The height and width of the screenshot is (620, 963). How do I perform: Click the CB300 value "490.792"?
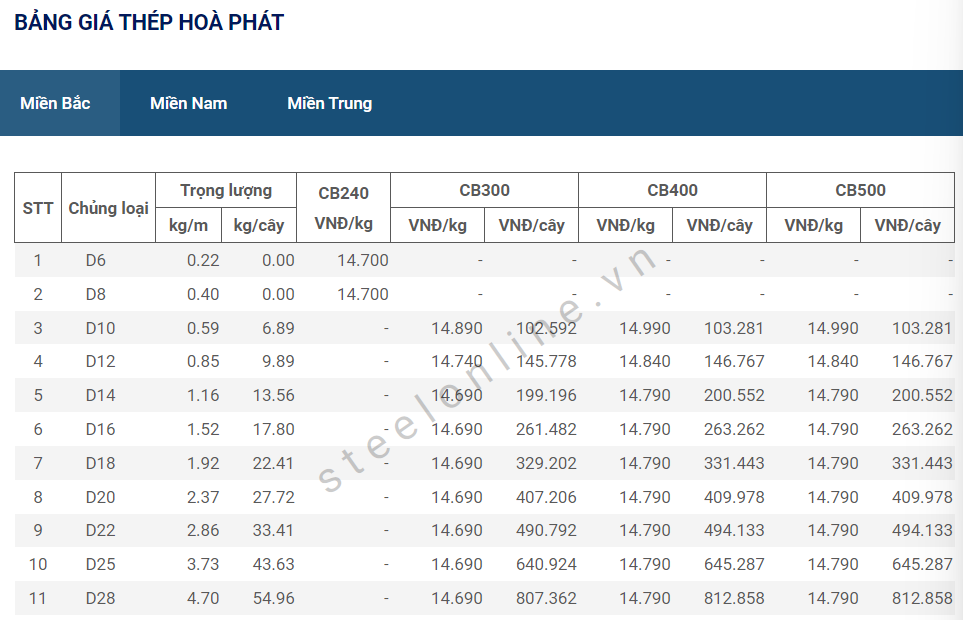pyautogui.click(x=547, y=530)
